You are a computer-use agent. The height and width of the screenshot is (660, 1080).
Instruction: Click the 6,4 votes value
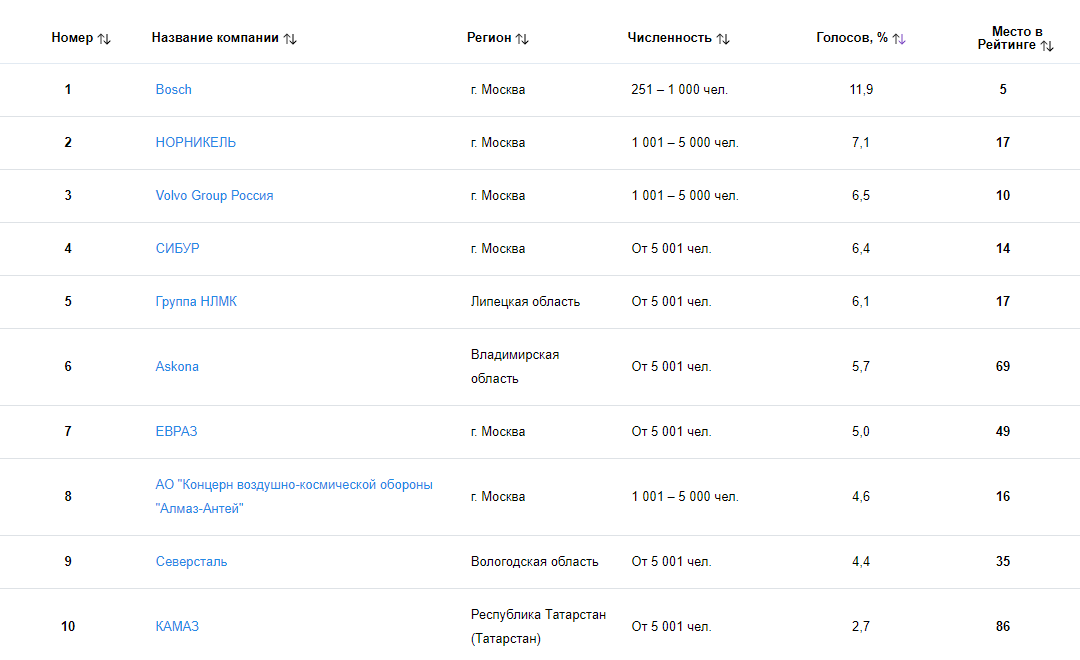pos(861,249)
